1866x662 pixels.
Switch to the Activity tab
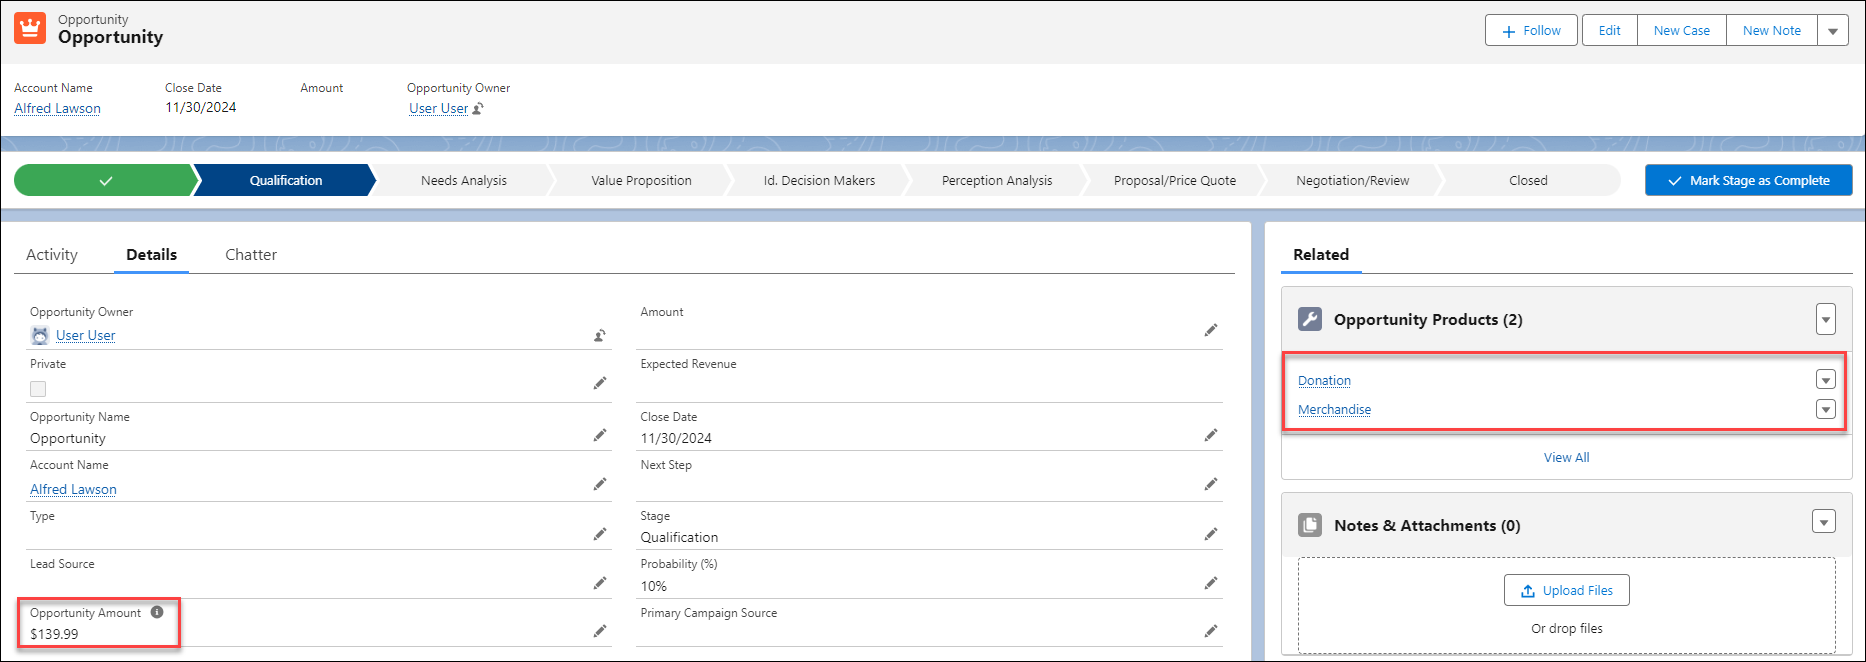point(52,255)
